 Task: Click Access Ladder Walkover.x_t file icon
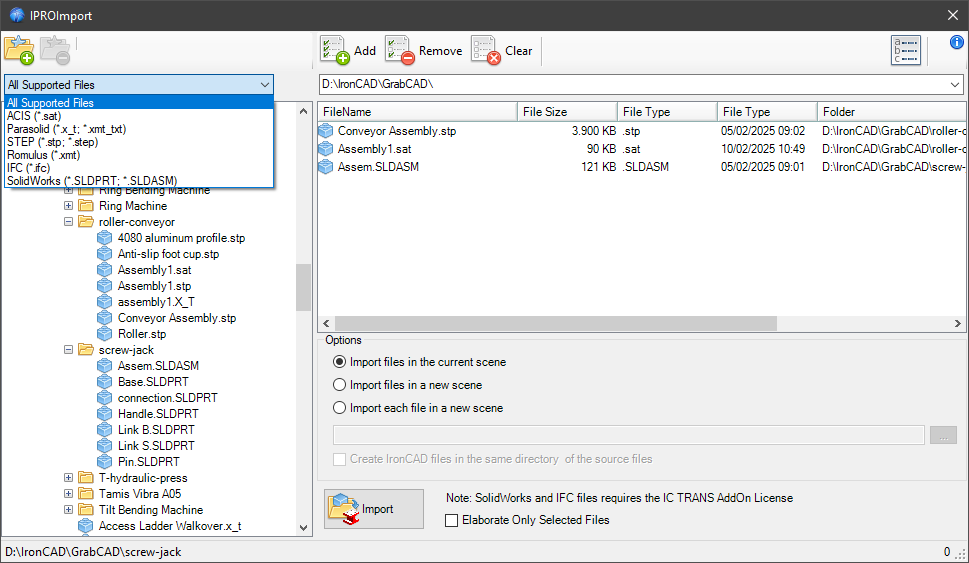(85, 526)
